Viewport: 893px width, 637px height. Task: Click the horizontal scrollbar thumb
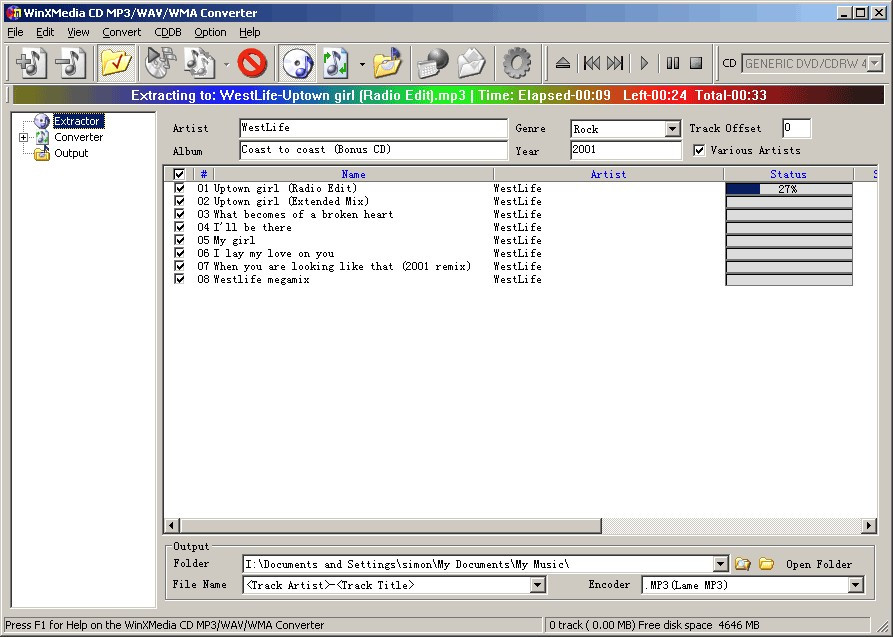[390, 525]
